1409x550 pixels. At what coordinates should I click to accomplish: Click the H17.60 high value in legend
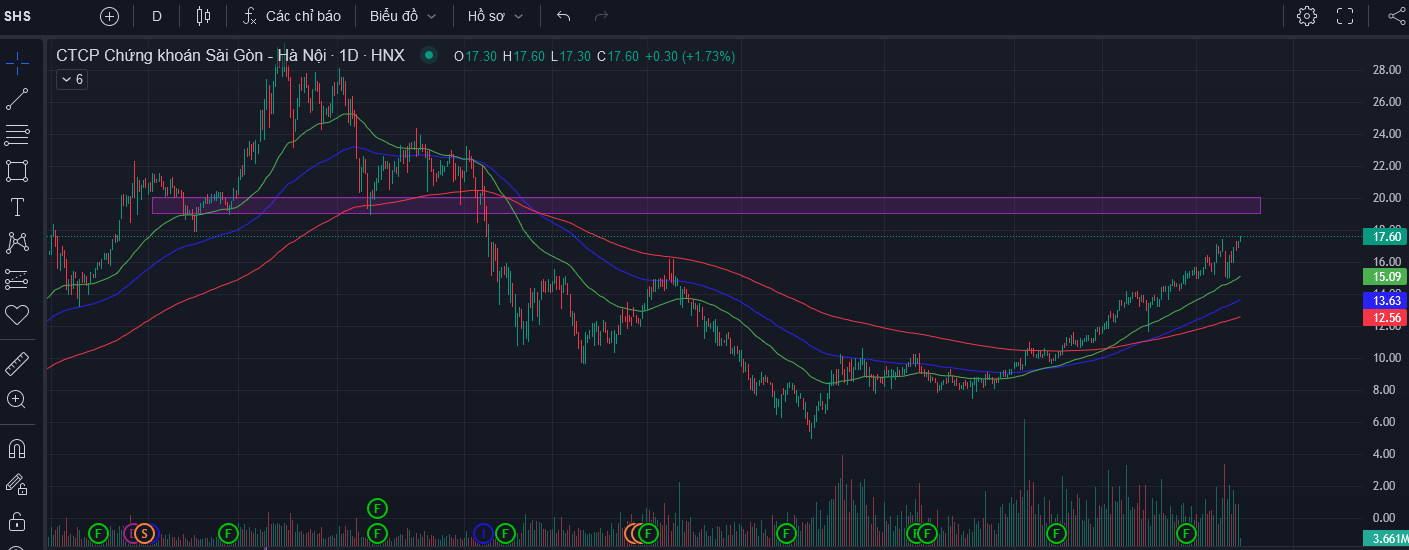click(524, 56)
